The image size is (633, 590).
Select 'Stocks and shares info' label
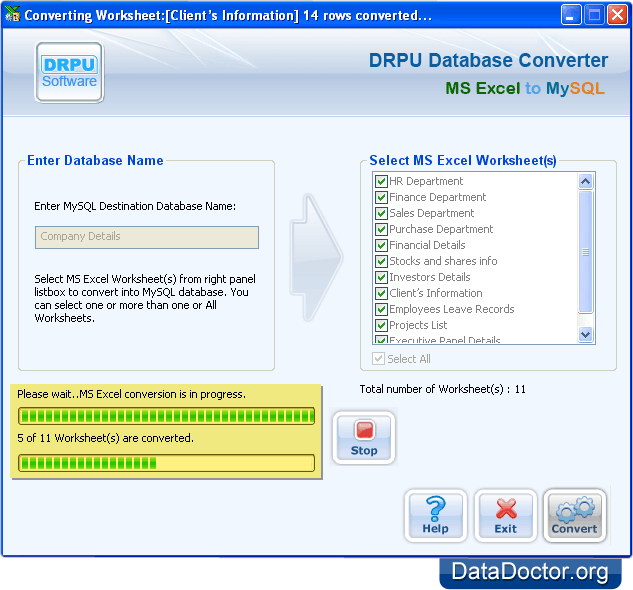[443, 261]
